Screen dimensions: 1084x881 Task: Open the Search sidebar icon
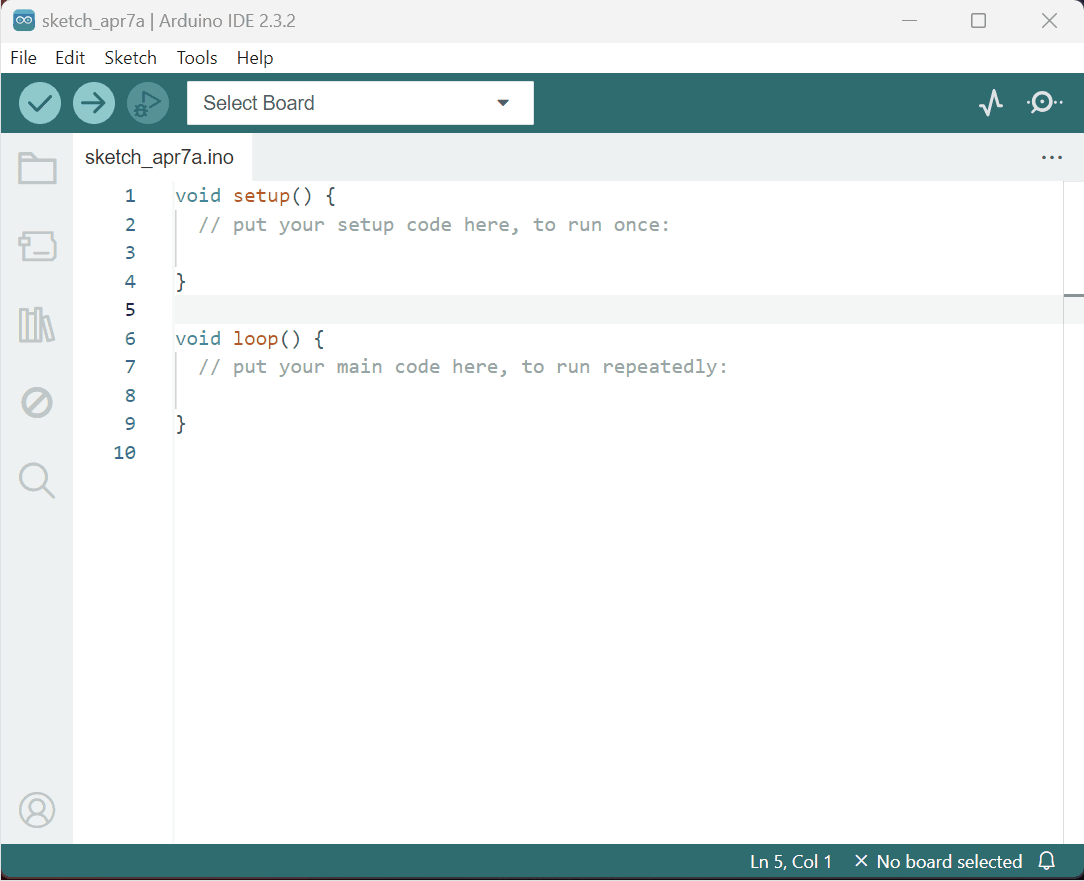pyautogui.click(x=37, y=480)
